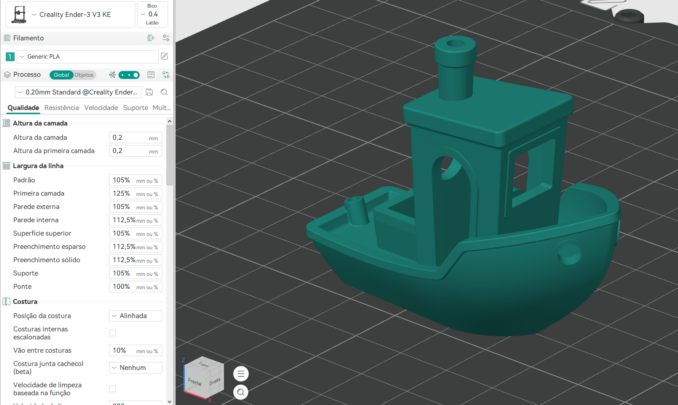Click the Padrão line width field

[x=135, y=180]
